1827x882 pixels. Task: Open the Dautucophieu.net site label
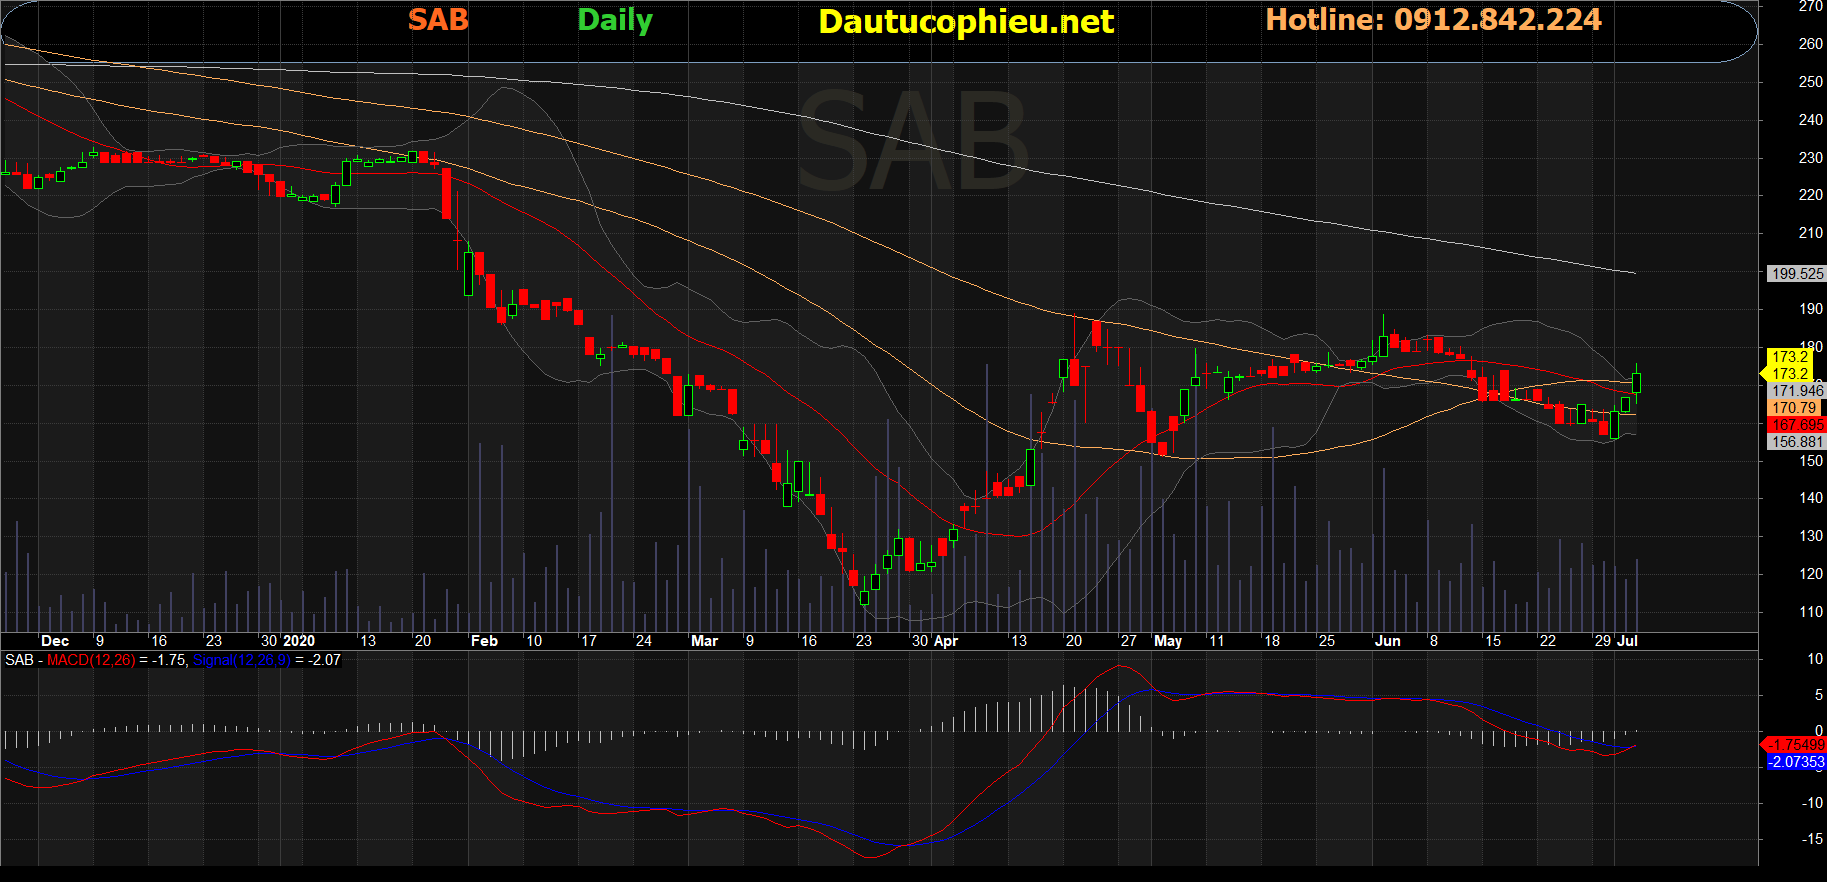tap(966, 22)
